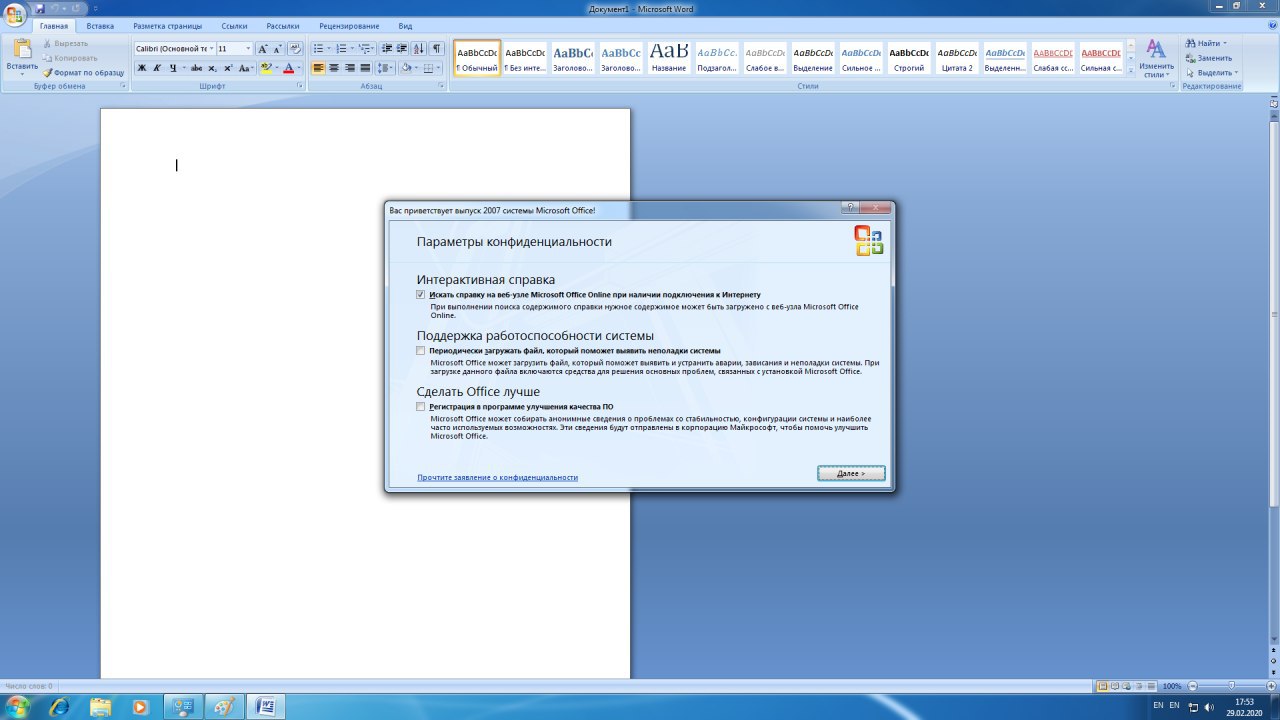Open the Рецензирование tab
This screenshot has height=720, width=1280.
tap(349, 26)
